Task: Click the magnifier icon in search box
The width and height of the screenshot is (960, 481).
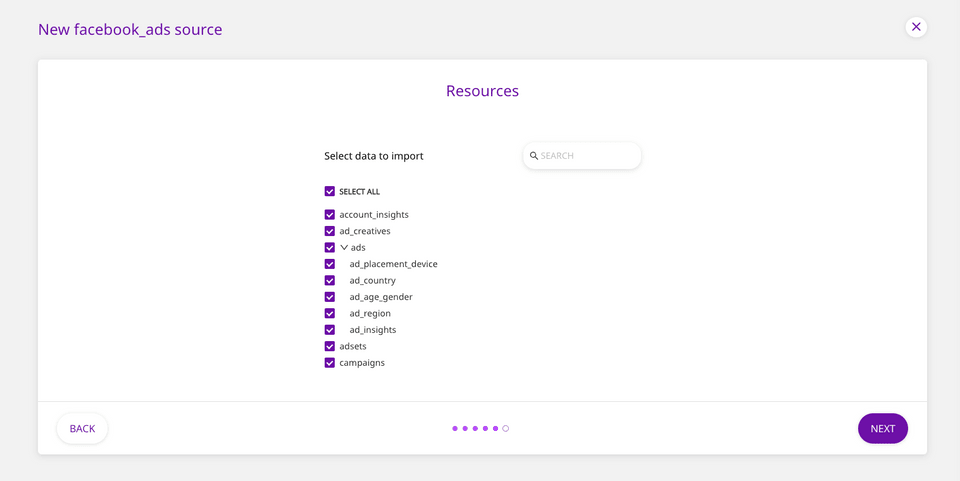Action: (534, 156)
